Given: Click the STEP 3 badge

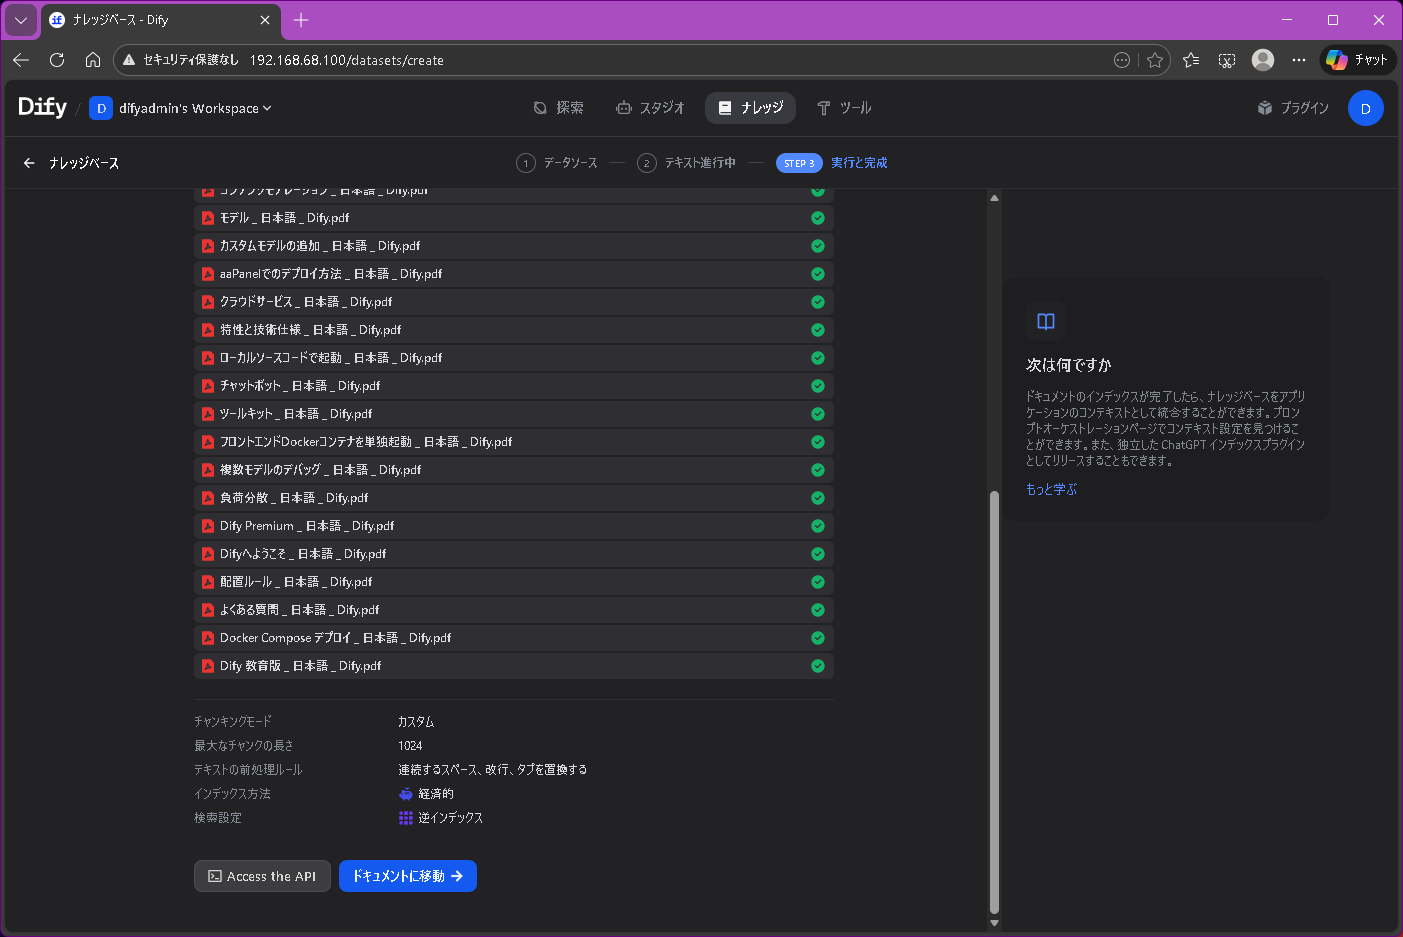Looking at the screenshot, I should [799, 163].
